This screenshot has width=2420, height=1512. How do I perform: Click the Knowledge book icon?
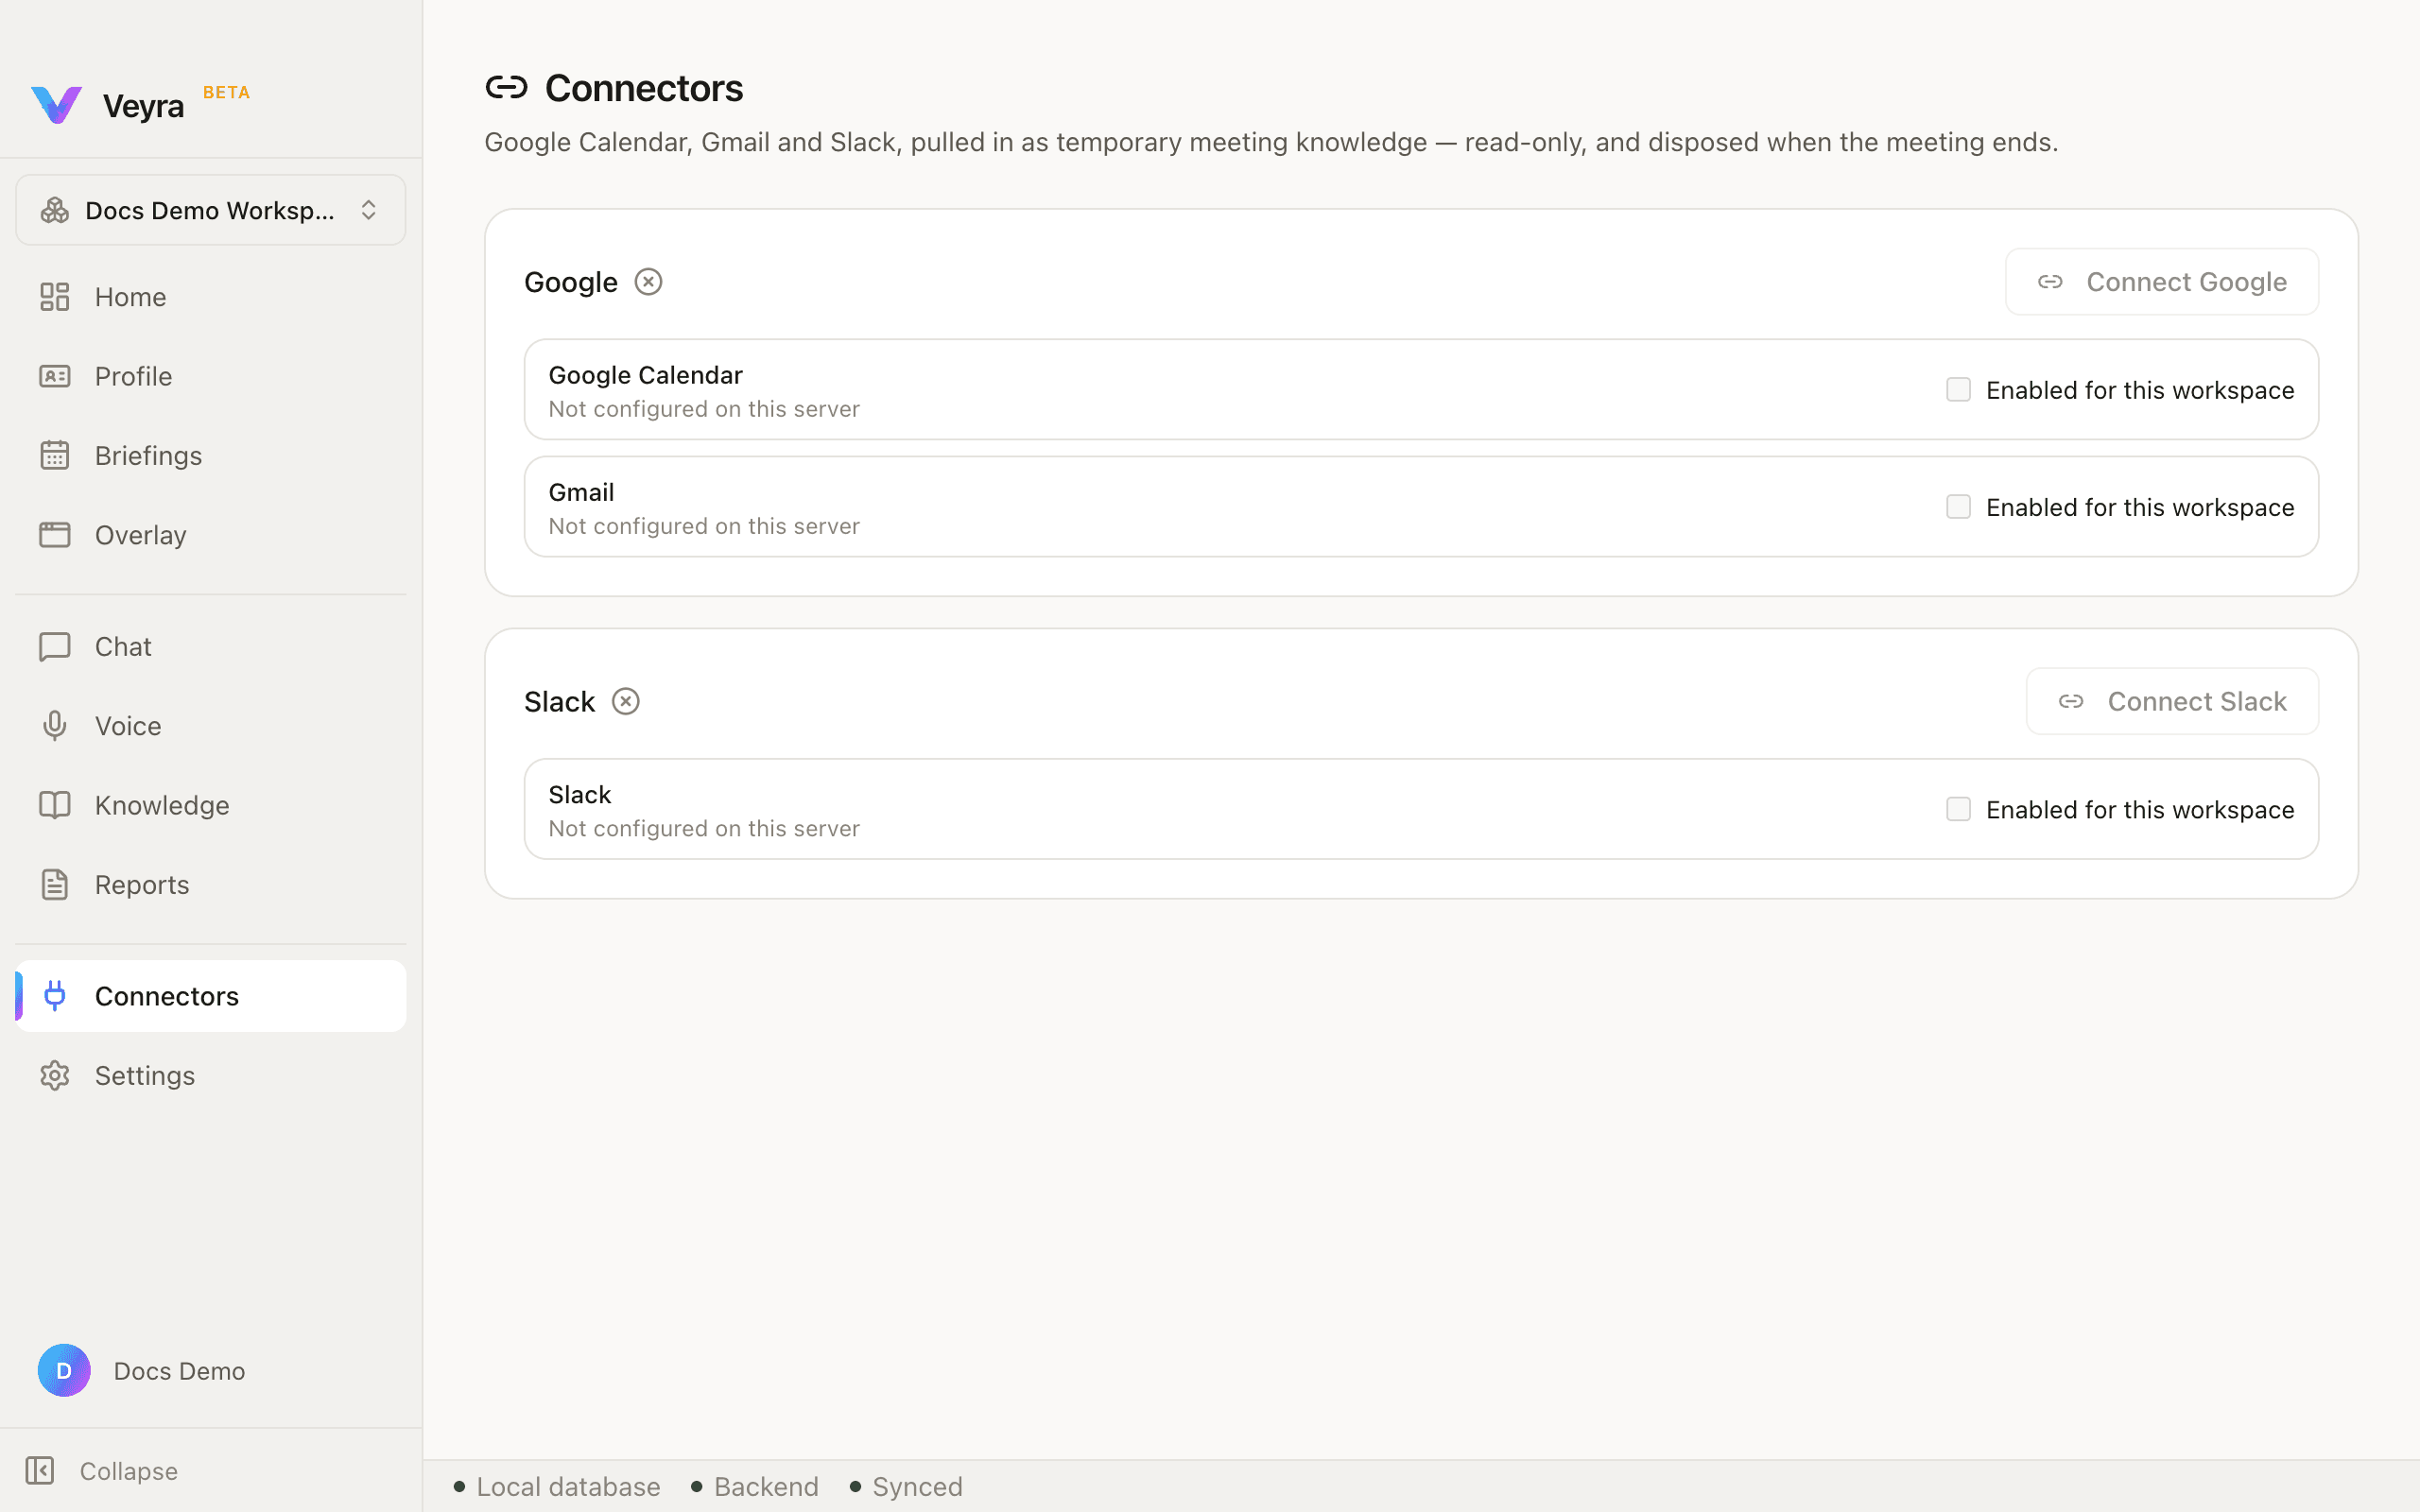coord(55,806)
